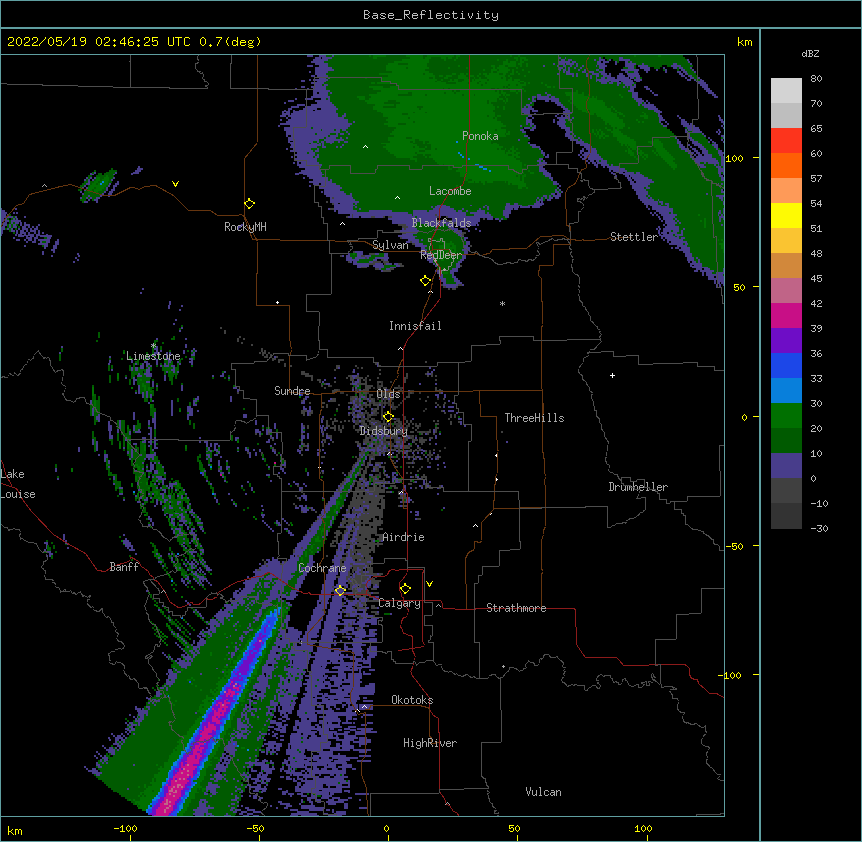Screen dimensions: 862x842
Task: Click yellow diamond marker south of RedDeer
Action: 425,281
